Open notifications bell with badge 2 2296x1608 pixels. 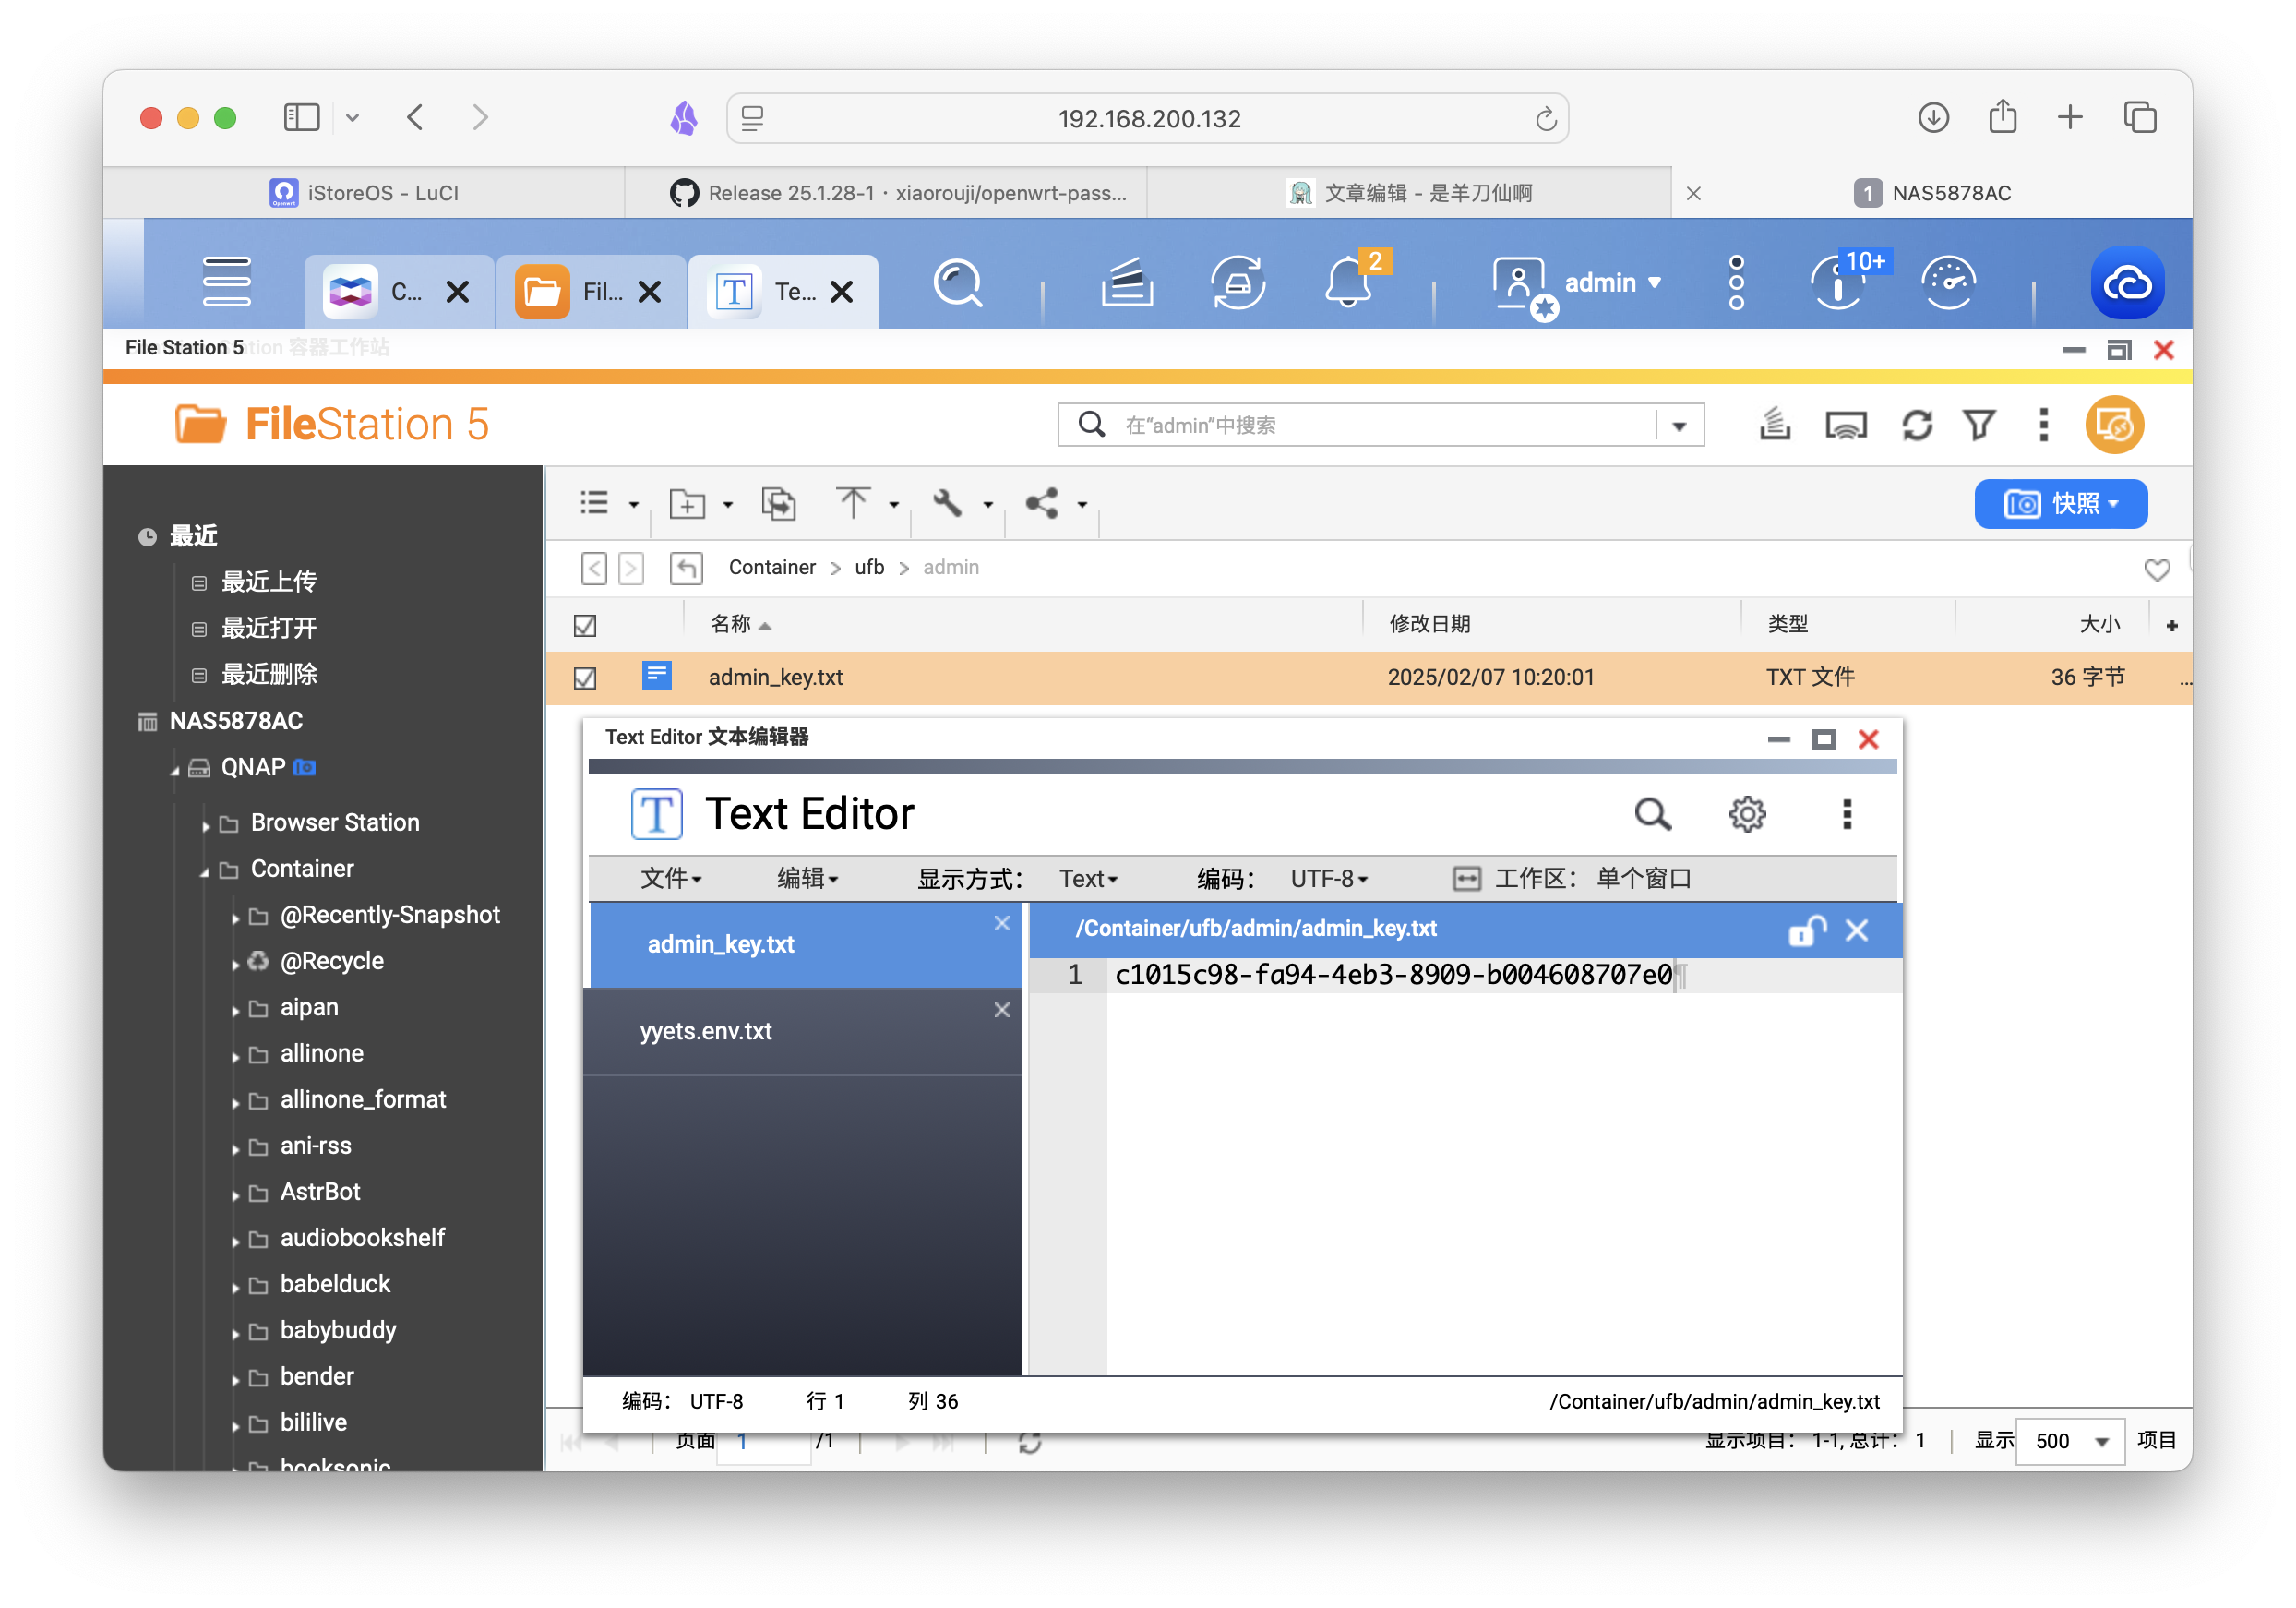click(1348, 281)
